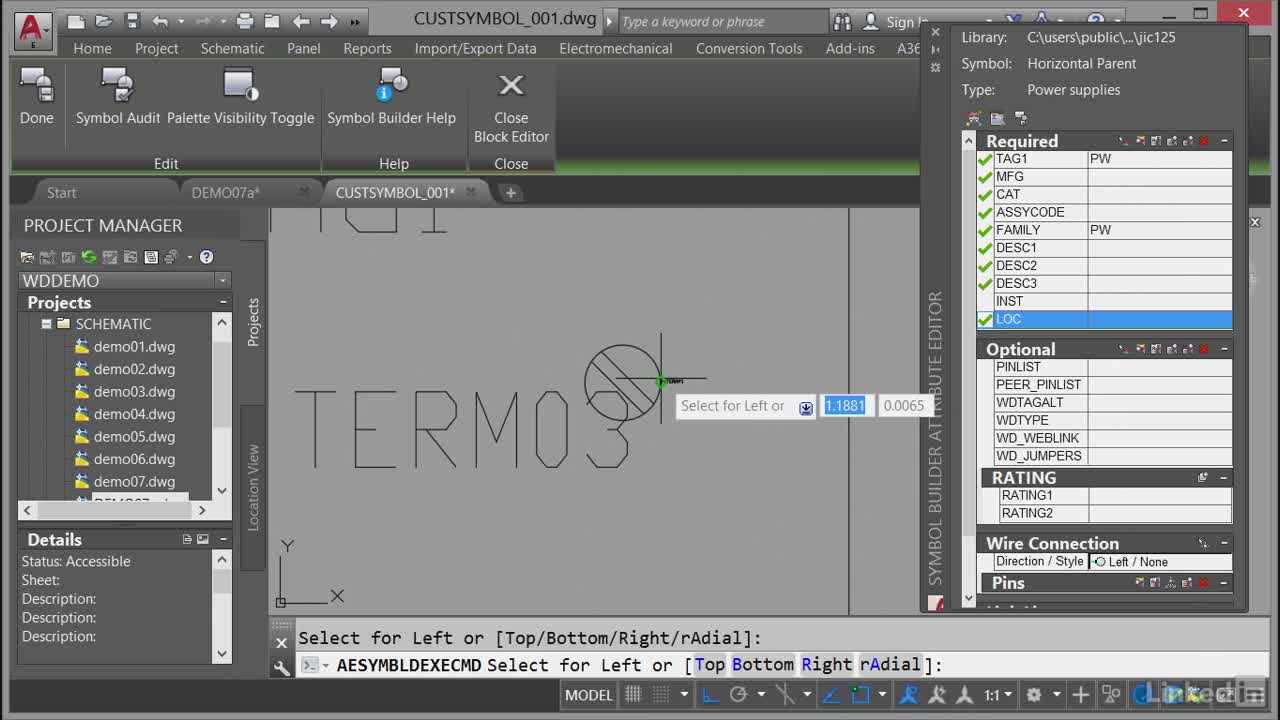Collapse the Pins section
The width and height of the screenshot is (1280, 720).
coord(1224,583)
